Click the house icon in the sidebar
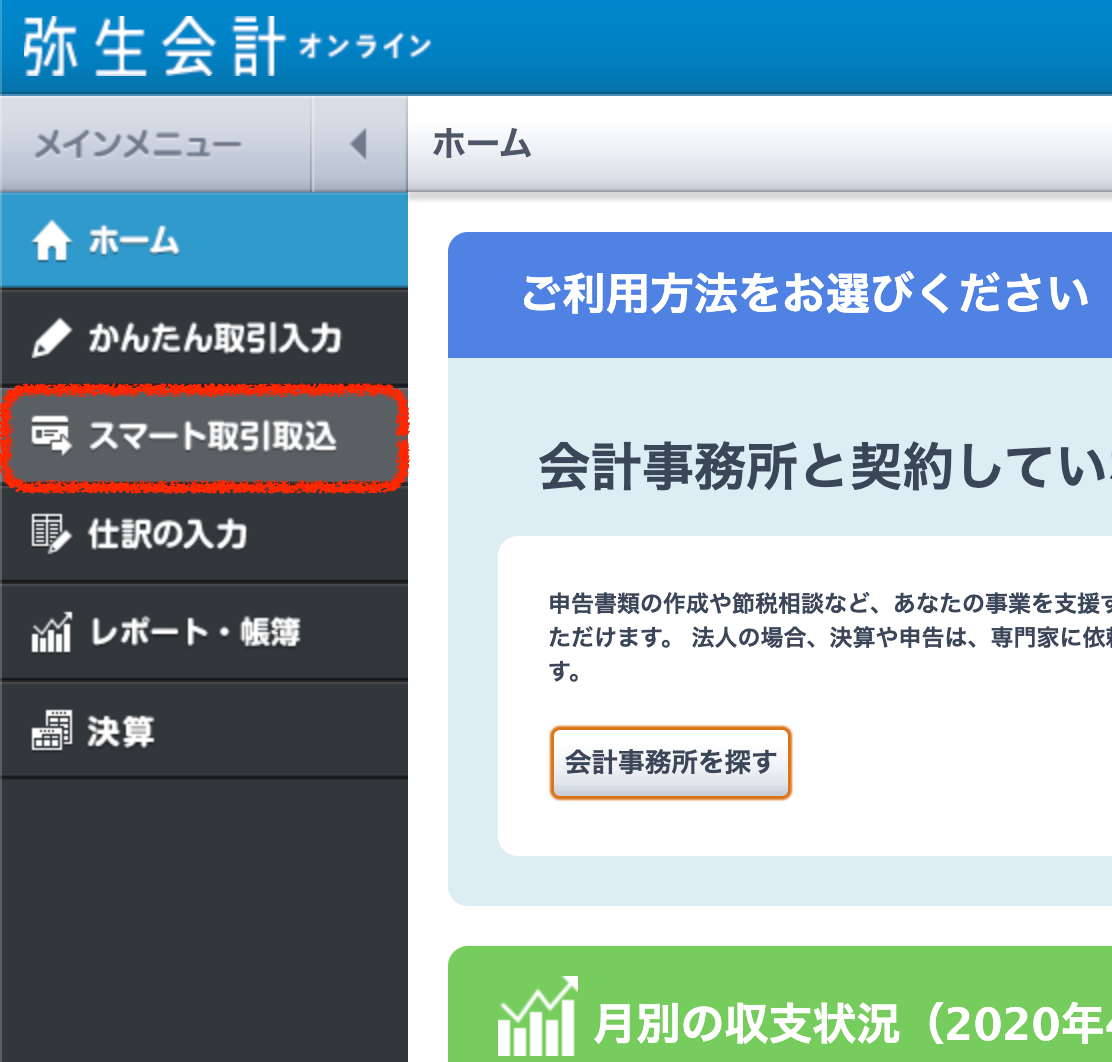 click(51, 242)
